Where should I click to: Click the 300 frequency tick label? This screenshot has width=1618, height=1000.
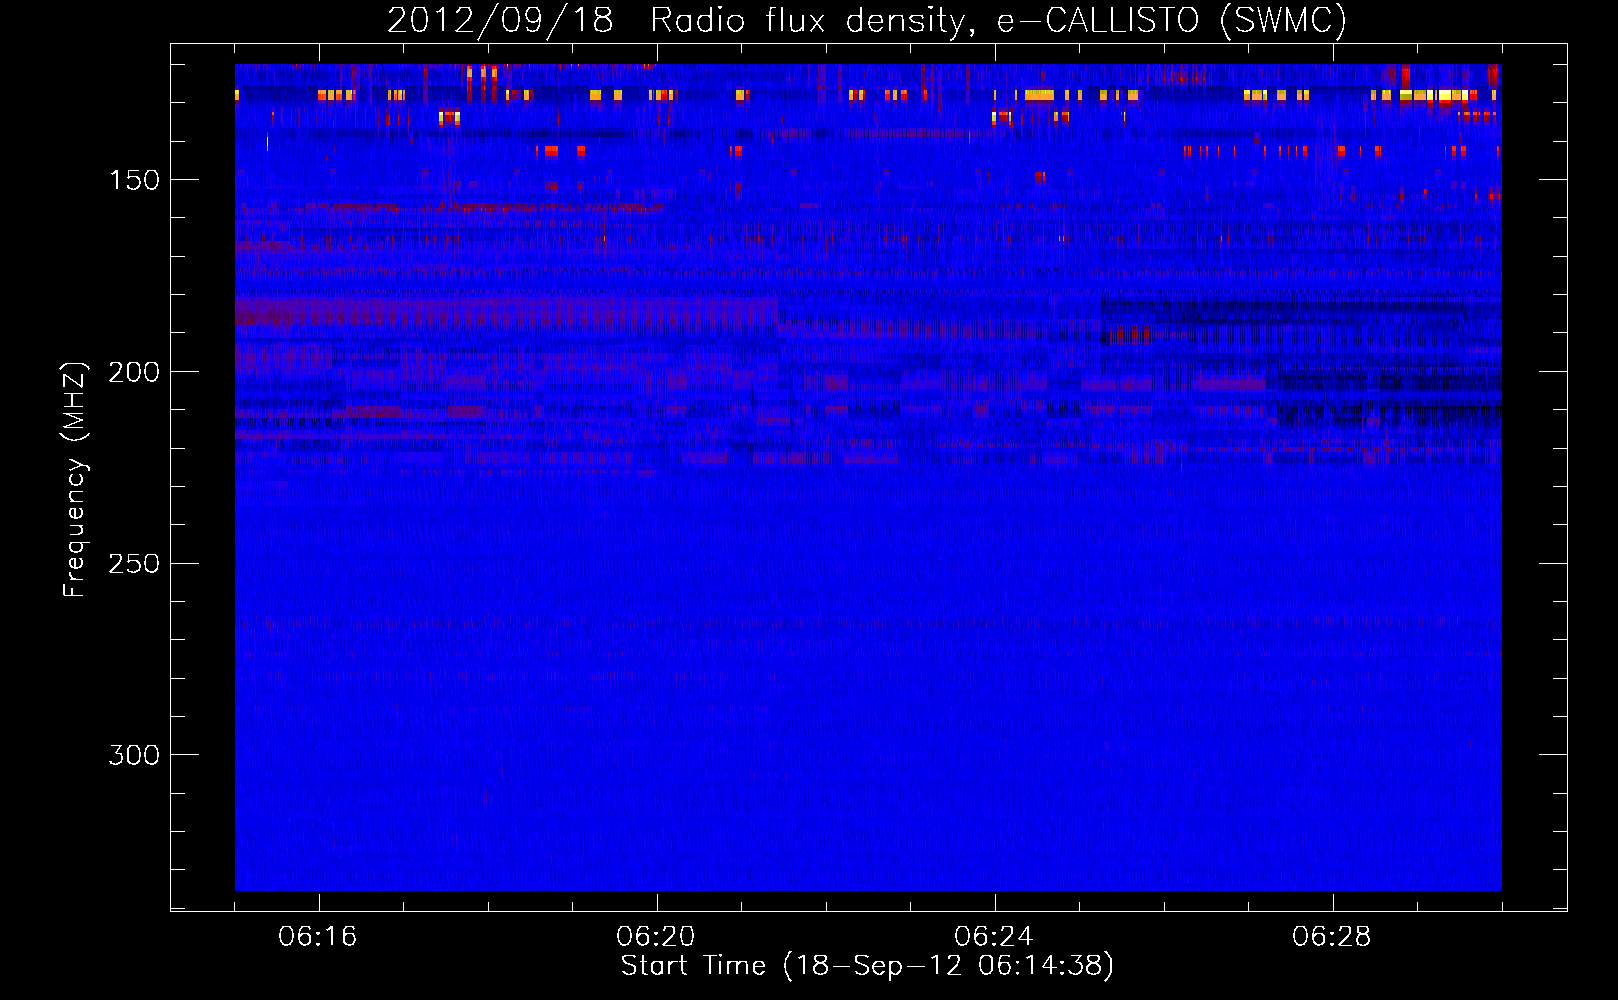coord(134,755)
